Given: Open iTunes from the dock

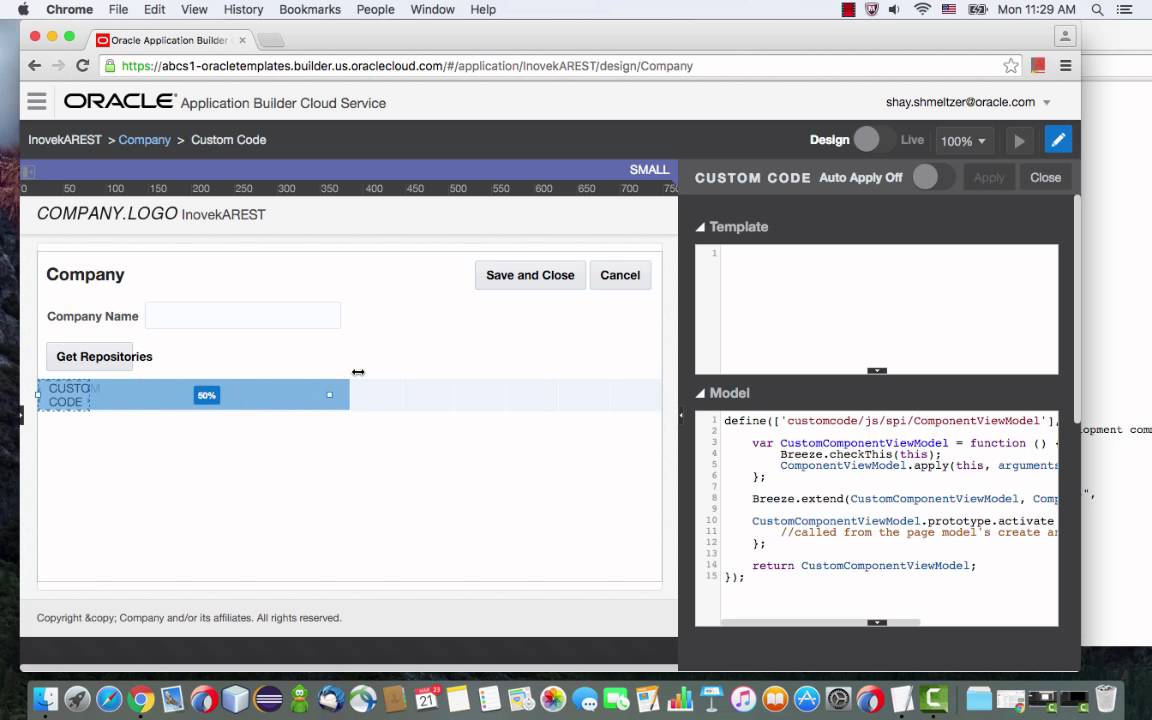Looking at the screenshot, I should coord(743,699).
